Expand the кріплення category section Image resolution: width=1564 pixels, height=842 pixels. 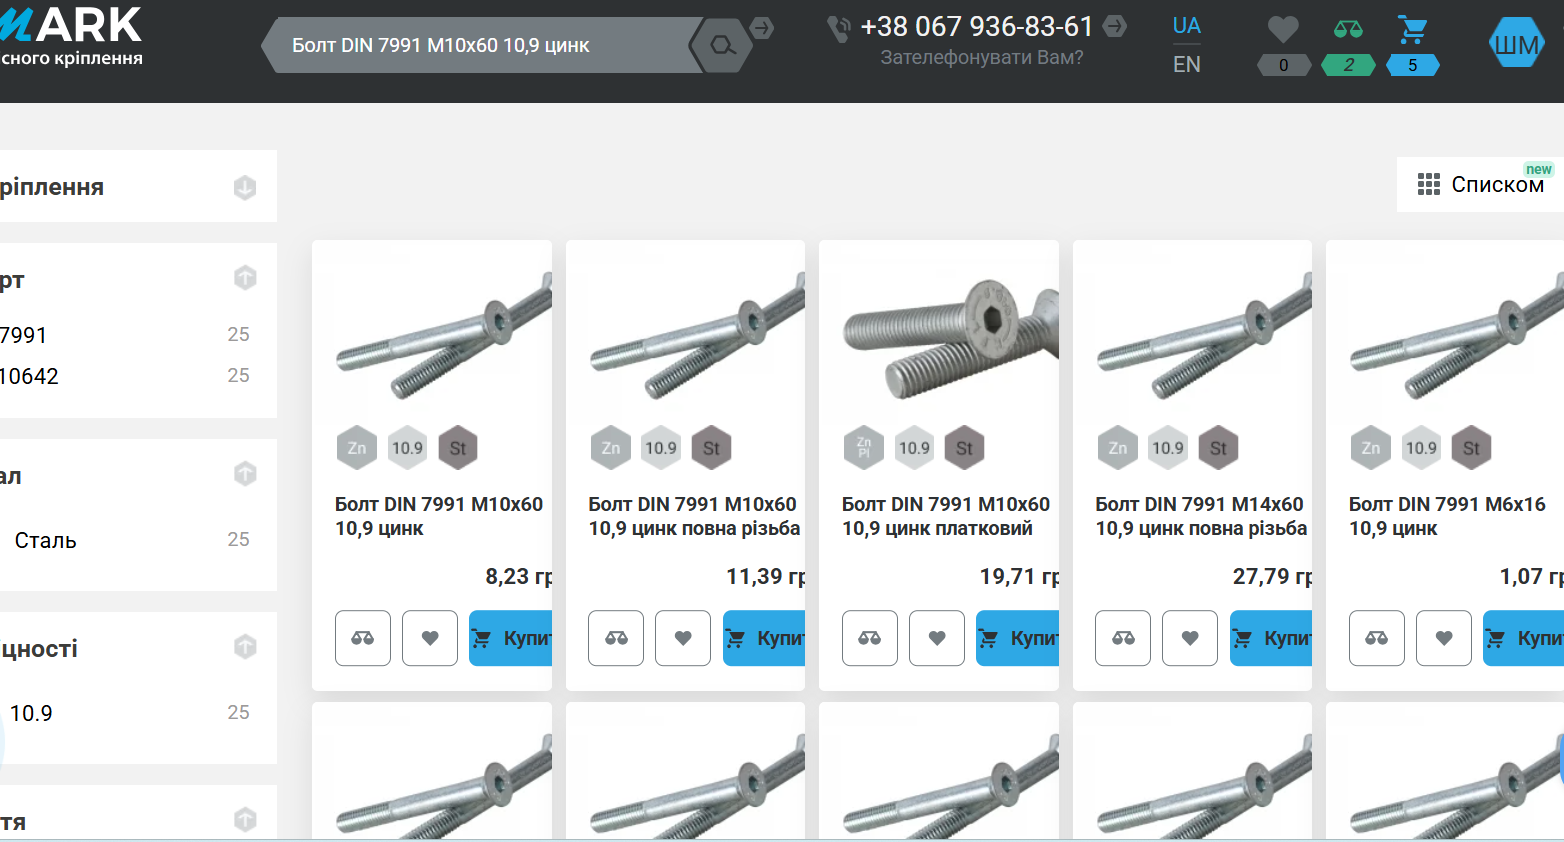(x=245, y=187)
